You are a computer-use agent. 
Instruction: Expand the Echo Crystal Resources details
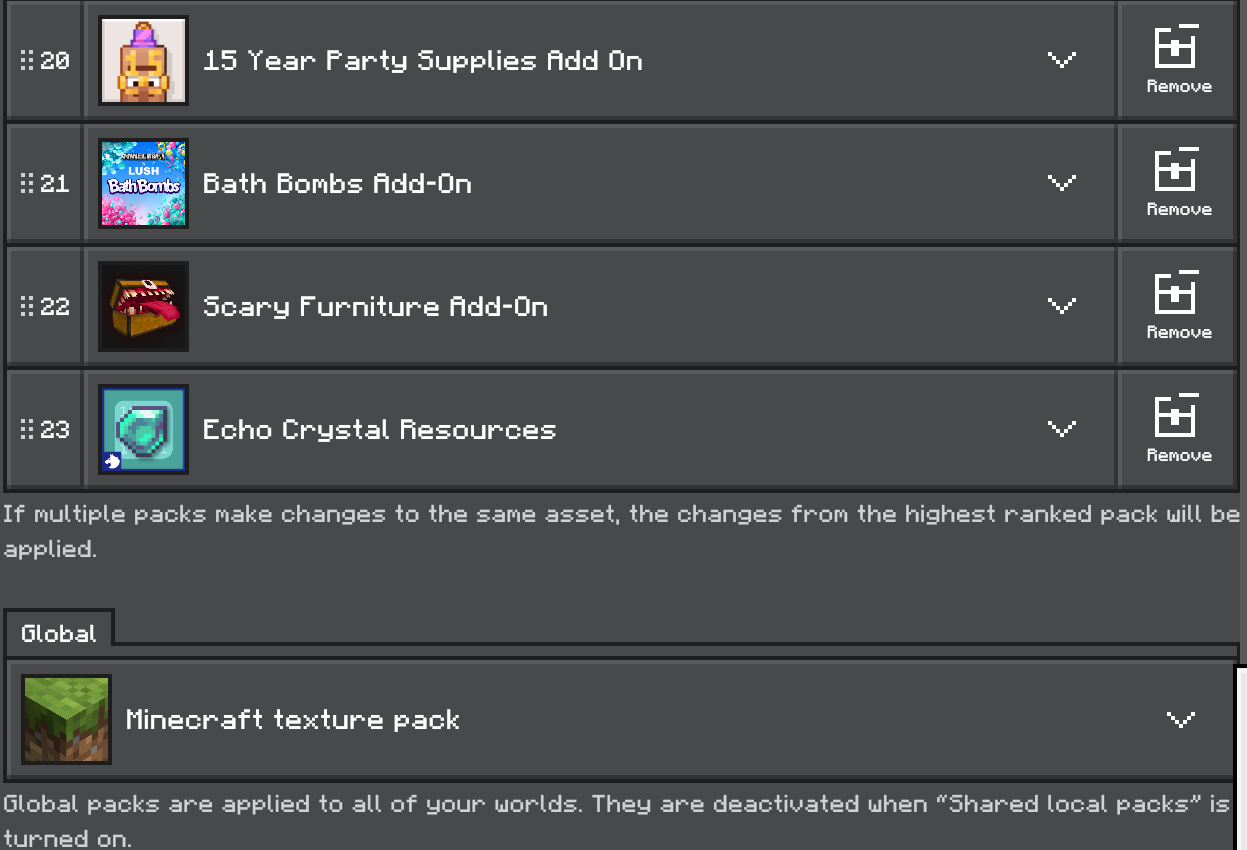(x=1060, y=429)
